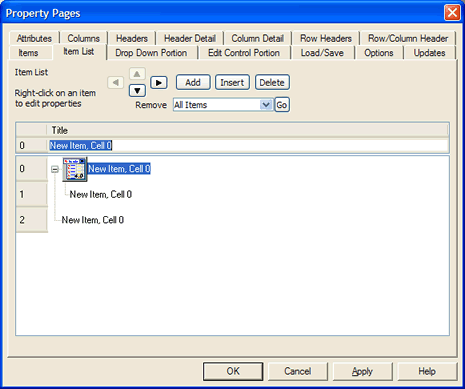This screenshot has width=465, height=389.
Task: Click the Delete button
Action: (272, 82)
